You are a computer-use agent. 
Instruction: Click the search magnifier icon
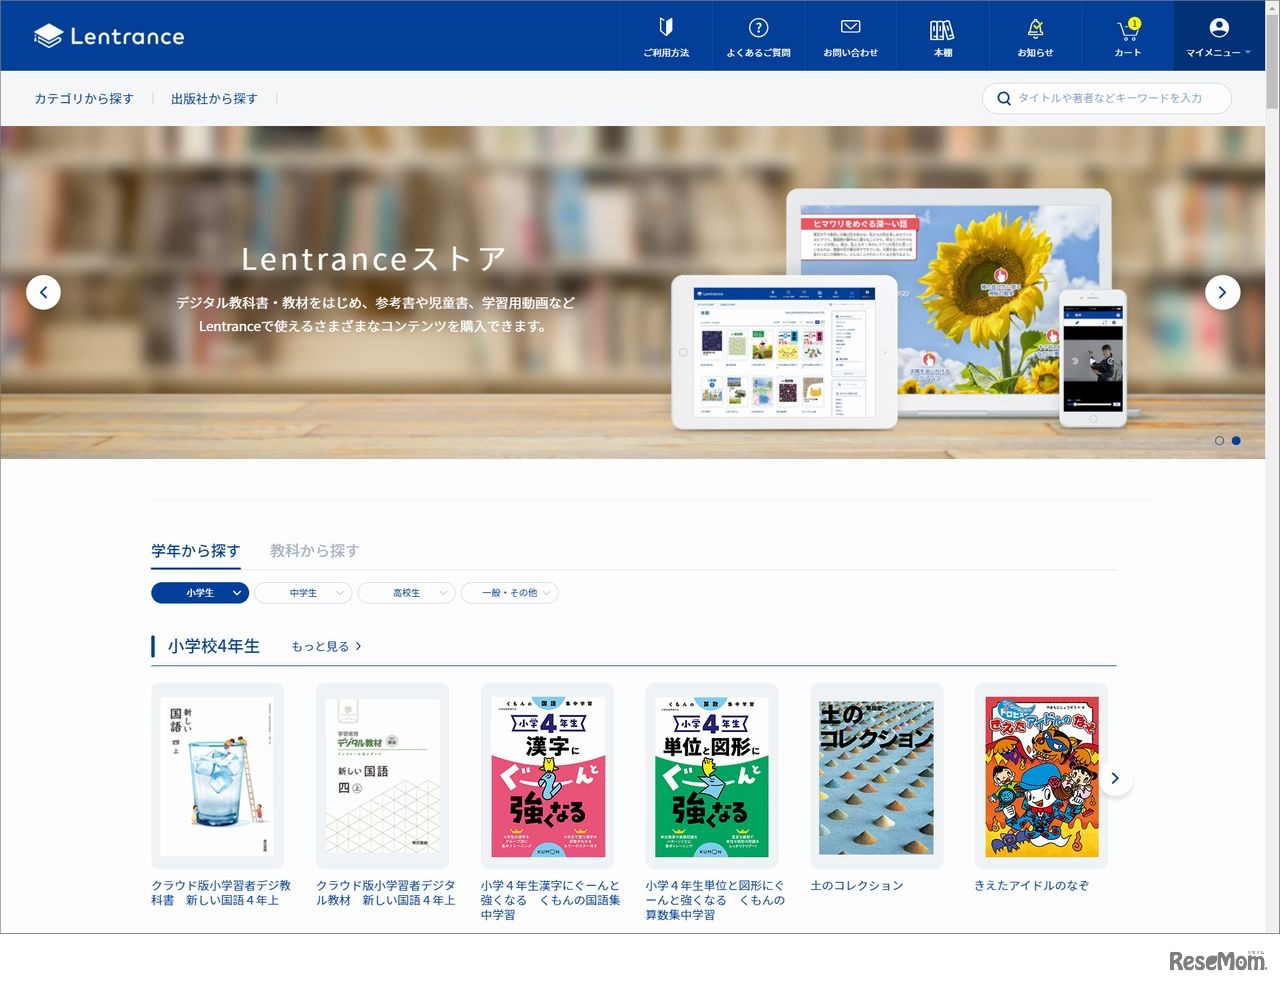pyautogui.click(x=1004, y=98)
